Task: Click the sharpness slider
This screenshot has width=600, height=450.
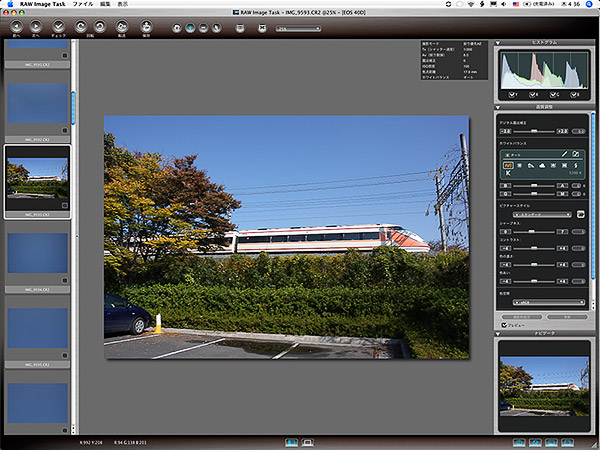Action: point(534,232)
